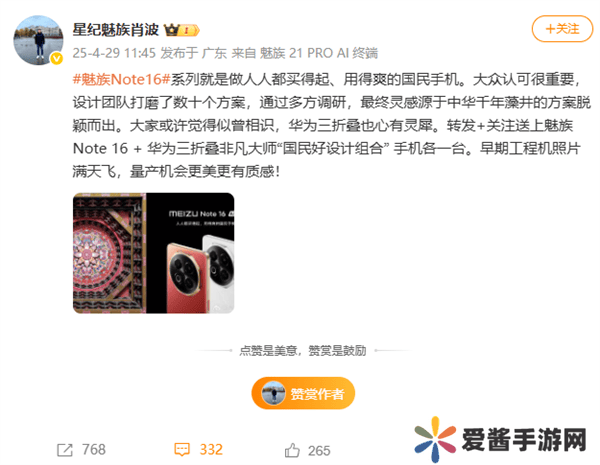The image size is (600, 465).
Task: Open comments via the speech bubble icon
Action: [x=182, y=449]
